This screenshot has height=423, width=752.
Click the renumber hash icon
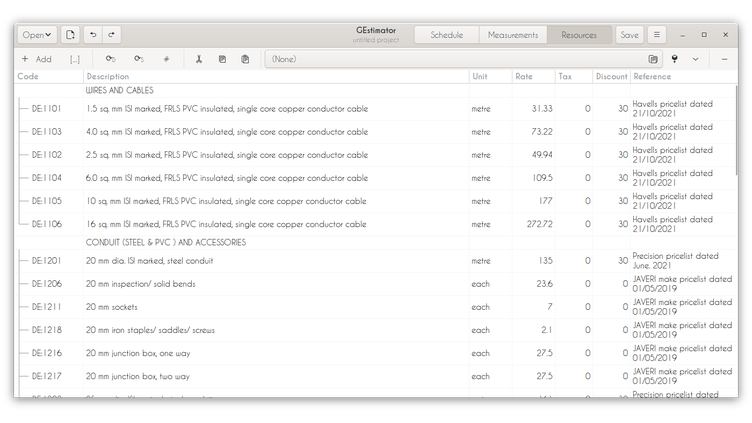[x=166, y=59]
